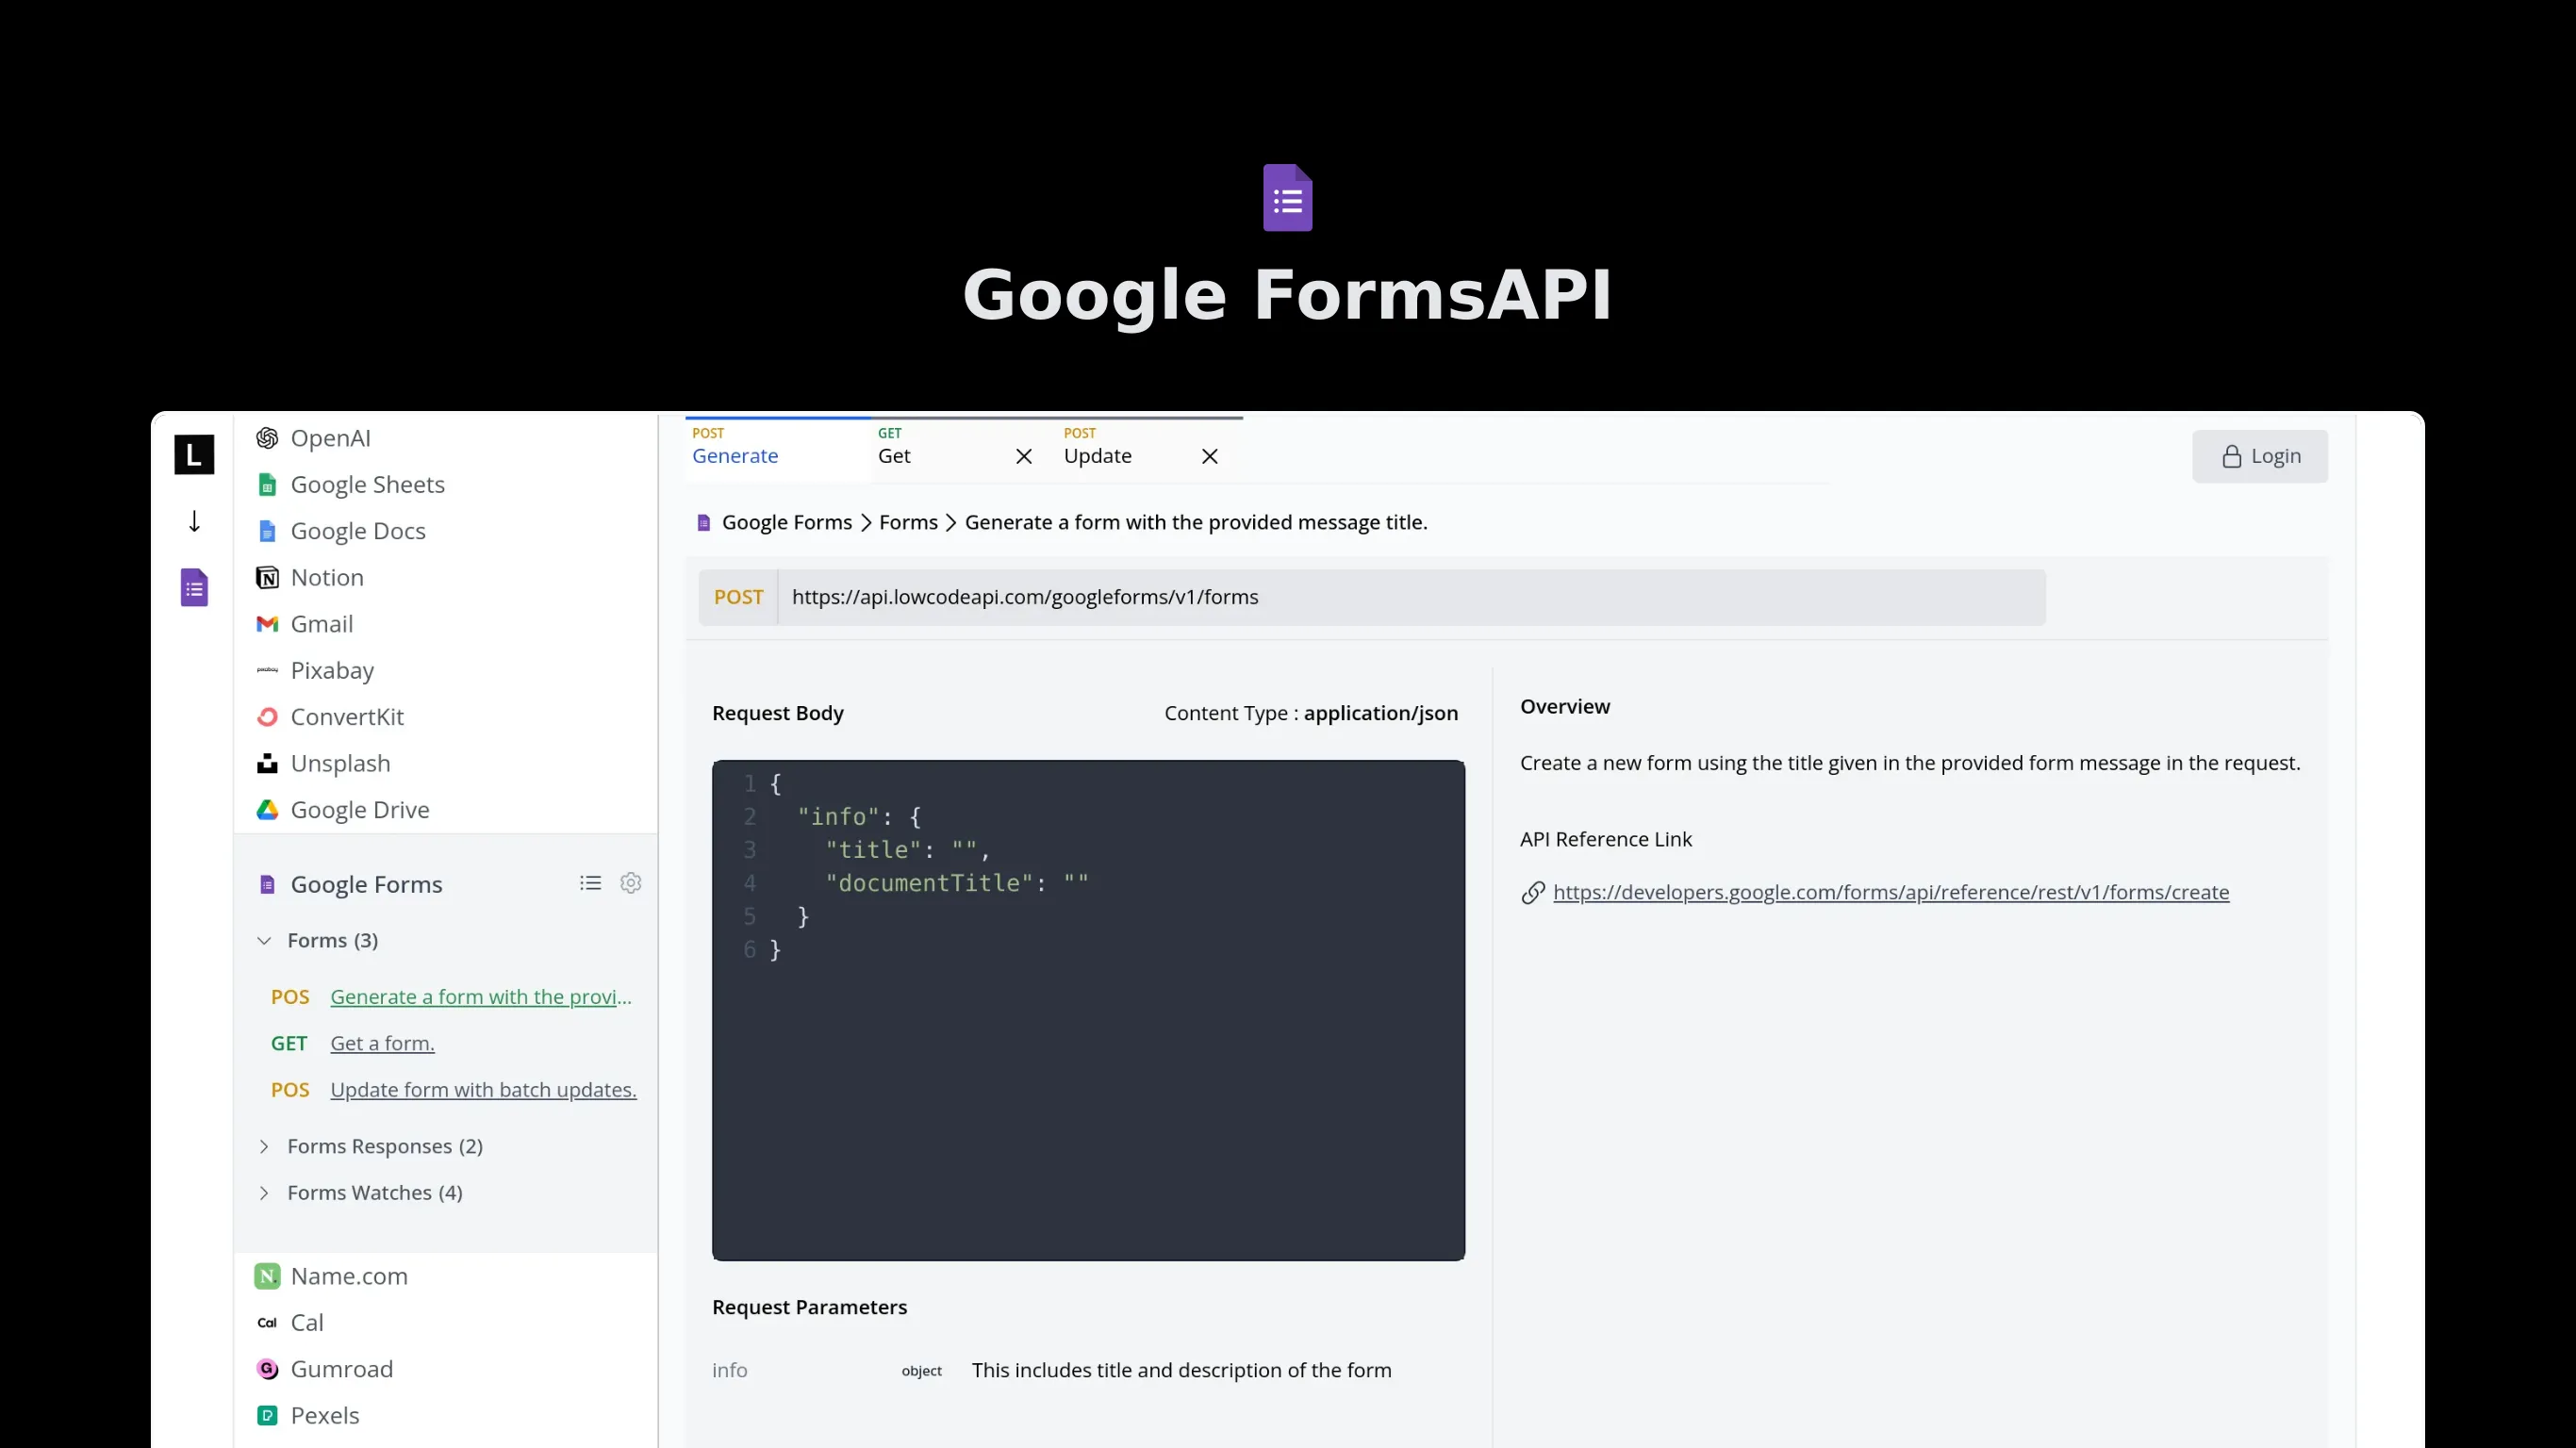Expand the Forms Responses section

[x=264, y=1146]
